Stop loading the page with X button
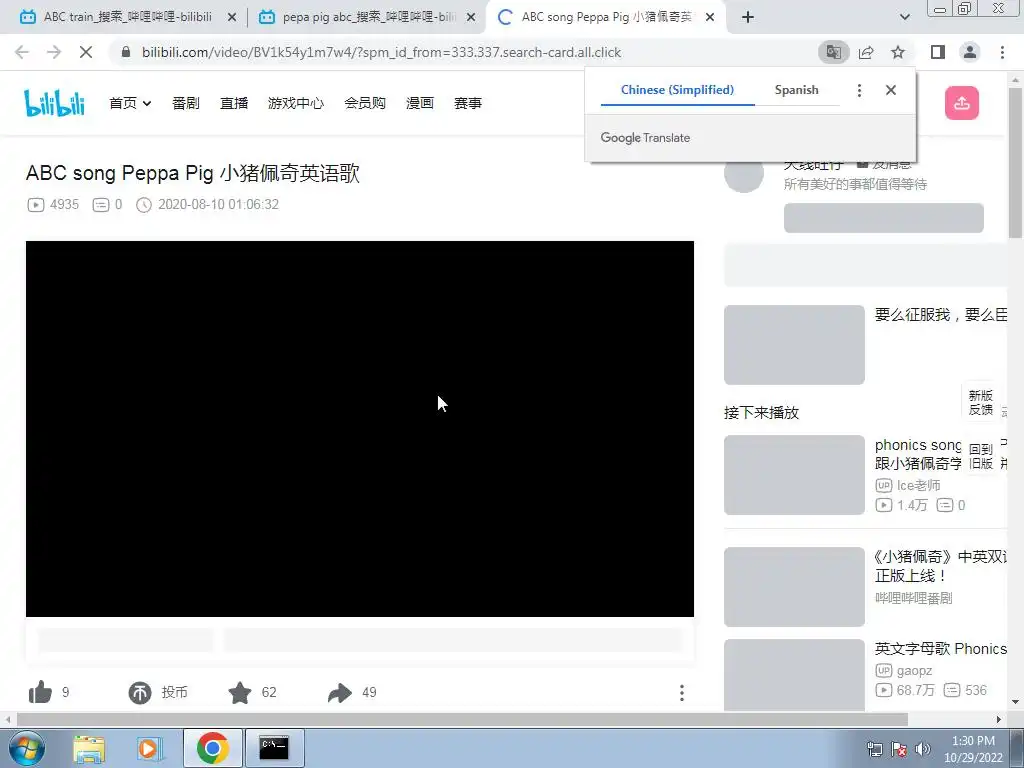Image resolution: width=1024 pixels, height=768 pixels. pyautogui.click(x=86, y=52)
